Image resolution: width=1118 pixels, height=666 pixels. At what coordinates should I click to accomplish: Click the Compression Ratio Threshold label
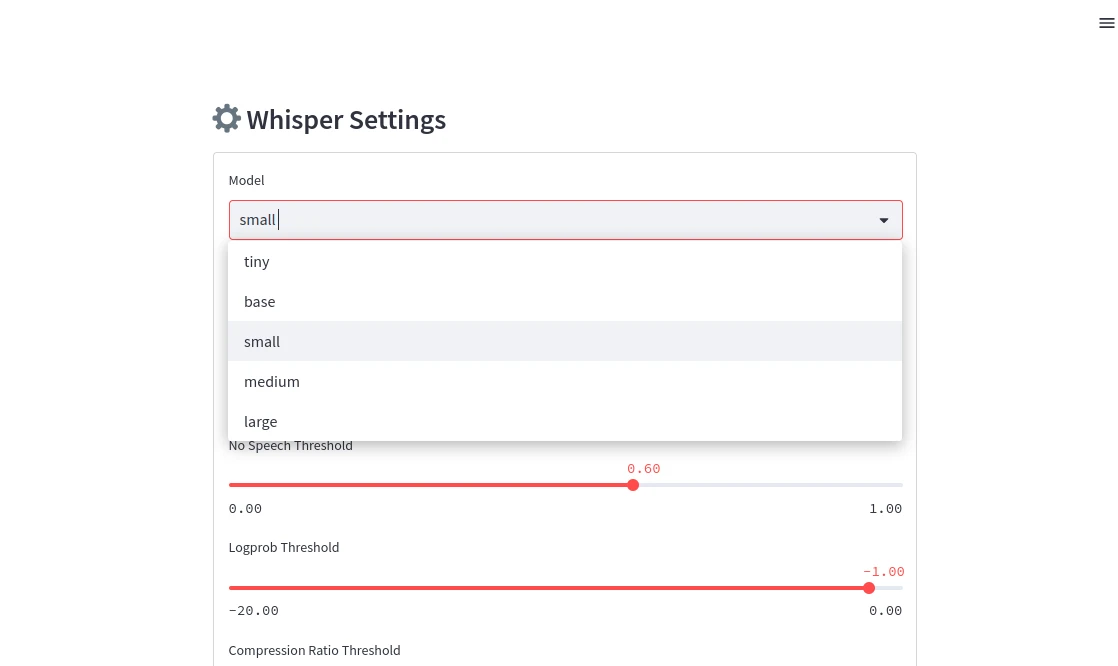click(315, 651)
